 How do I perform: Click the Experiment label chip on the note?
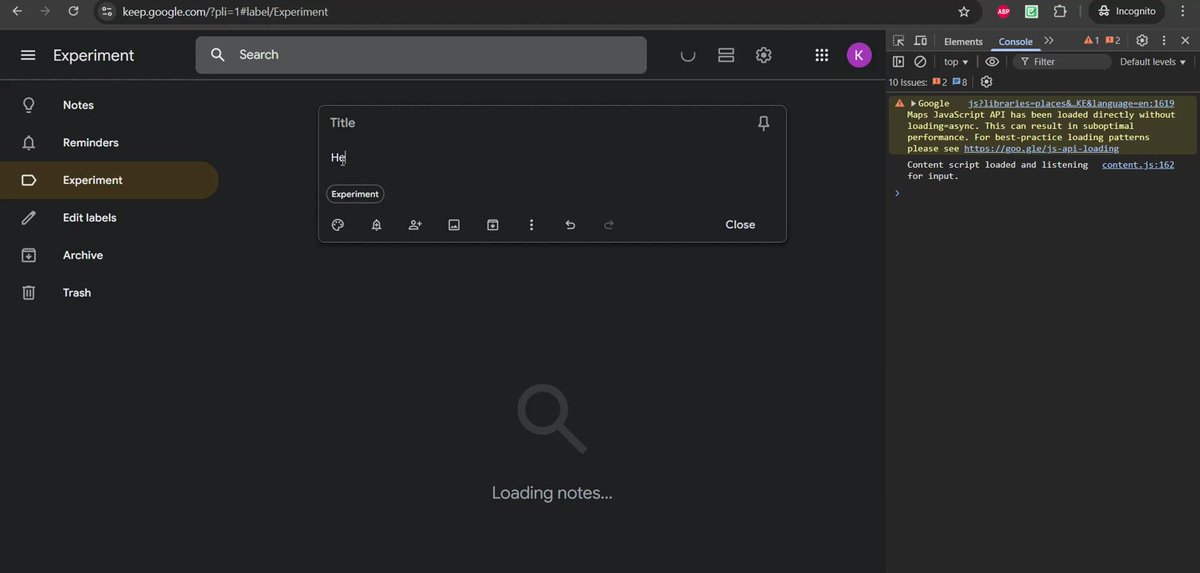point(355,194)
